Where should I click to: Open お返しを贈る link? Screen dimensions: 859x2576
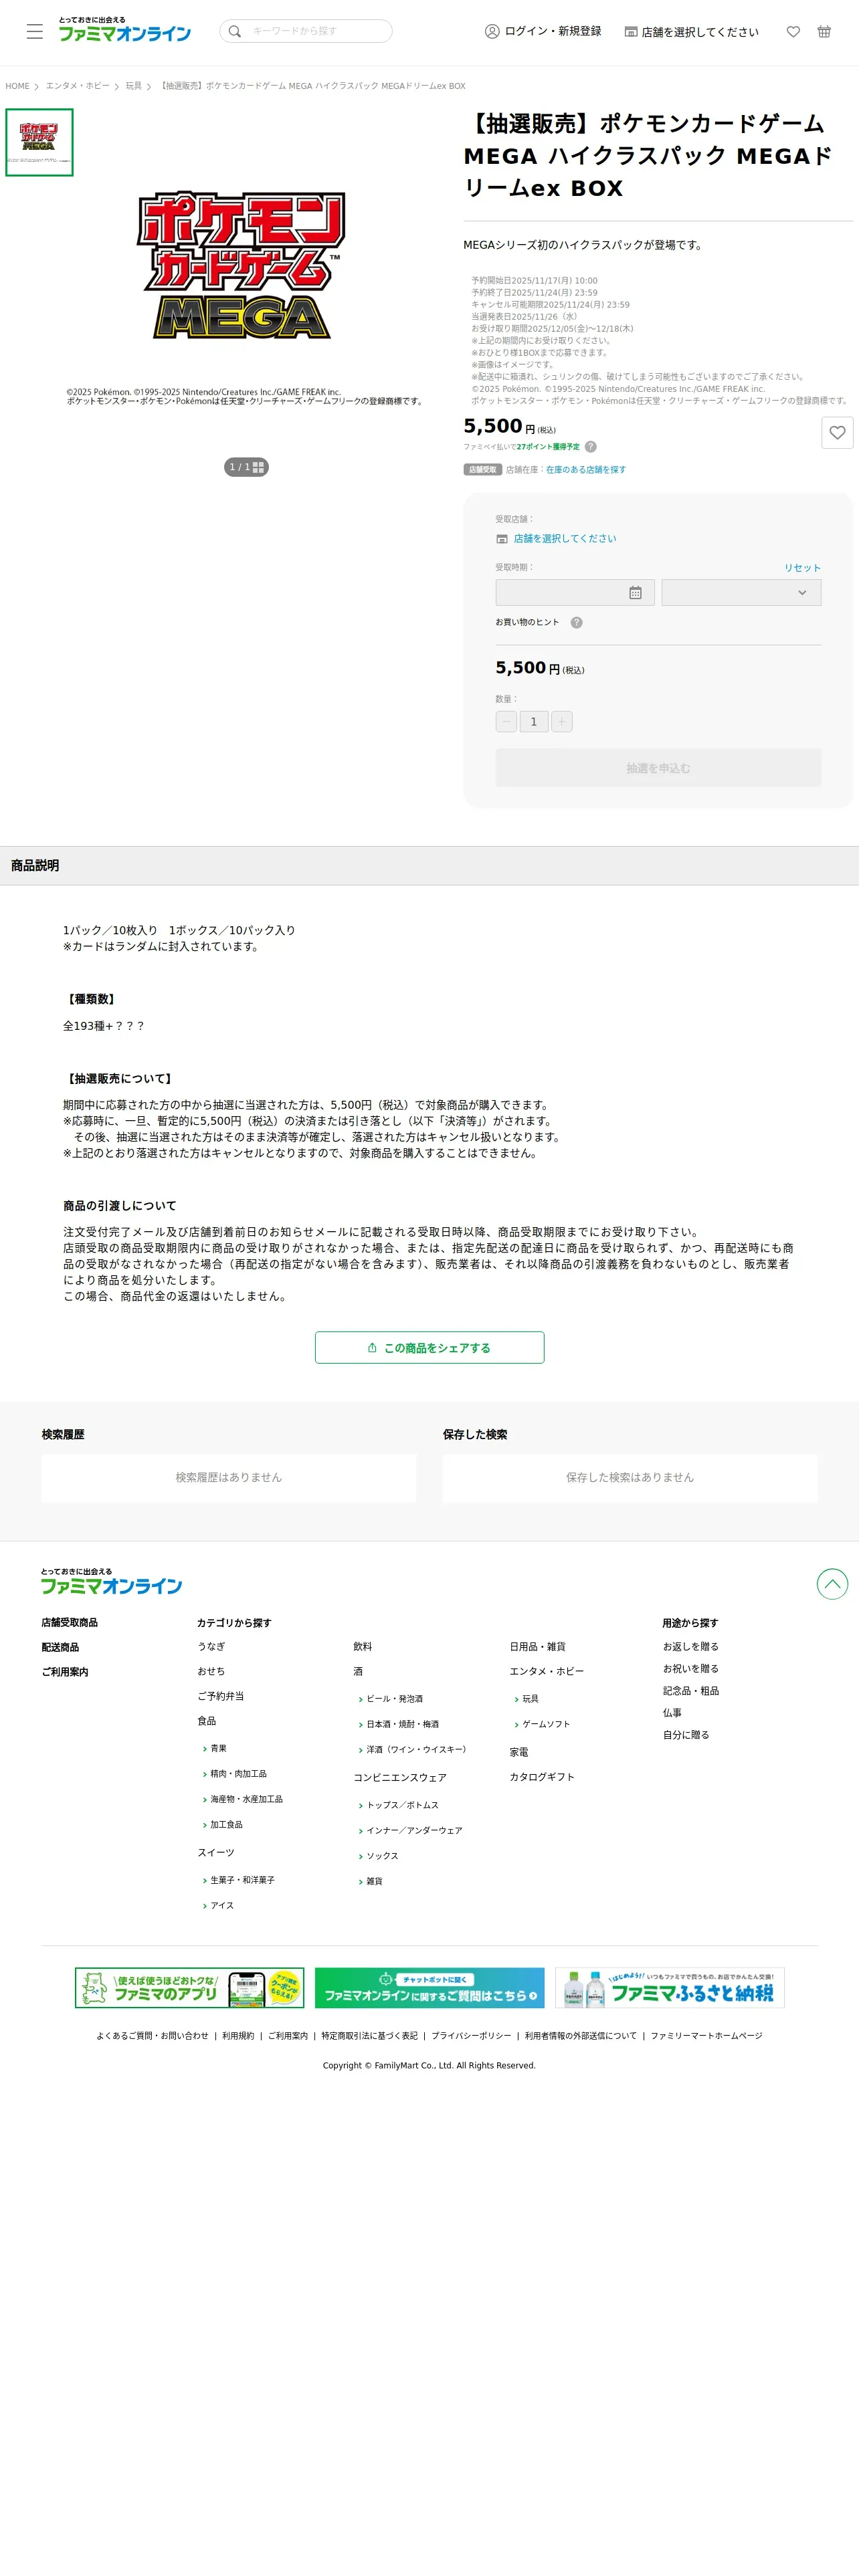(691, 1646)
